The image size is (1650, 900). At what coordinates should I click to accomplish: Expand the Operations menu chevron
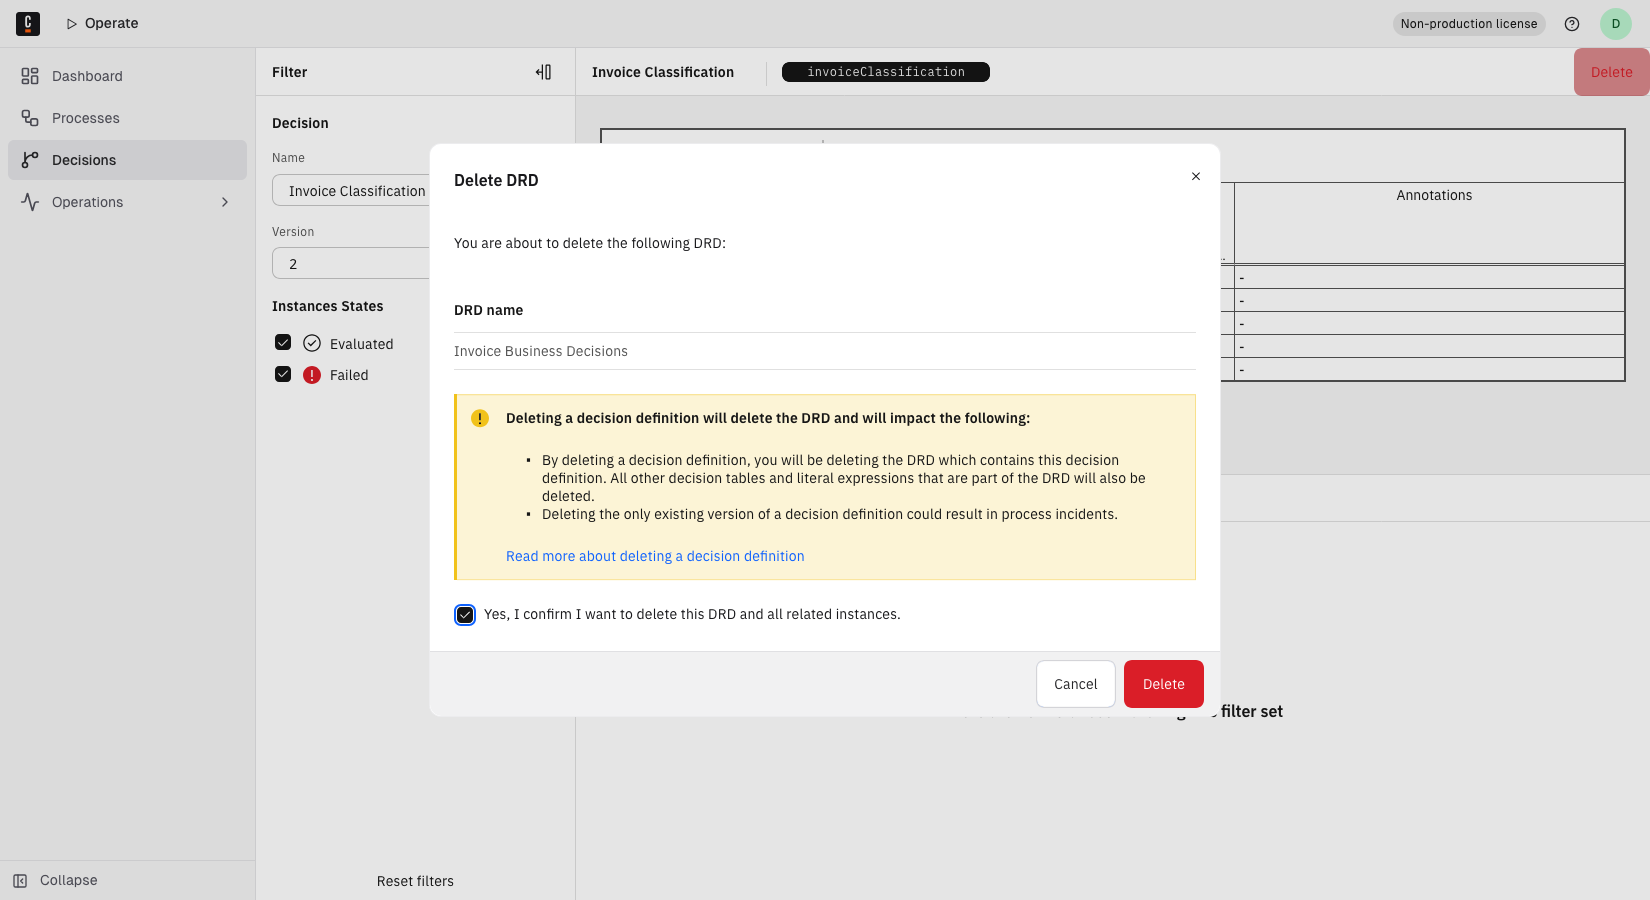(x=225, y=202)
